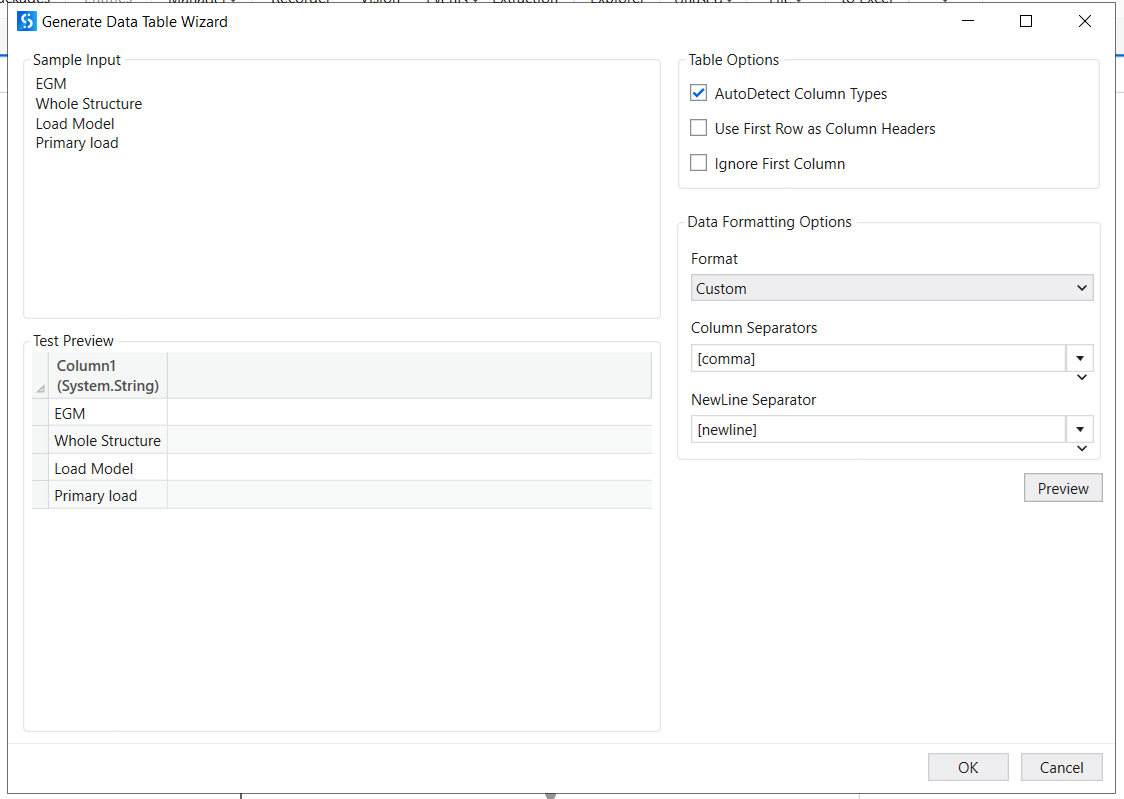1124x799 pixels.
Task: Click the SmartBear icon in the title bar
Action: 27,20
